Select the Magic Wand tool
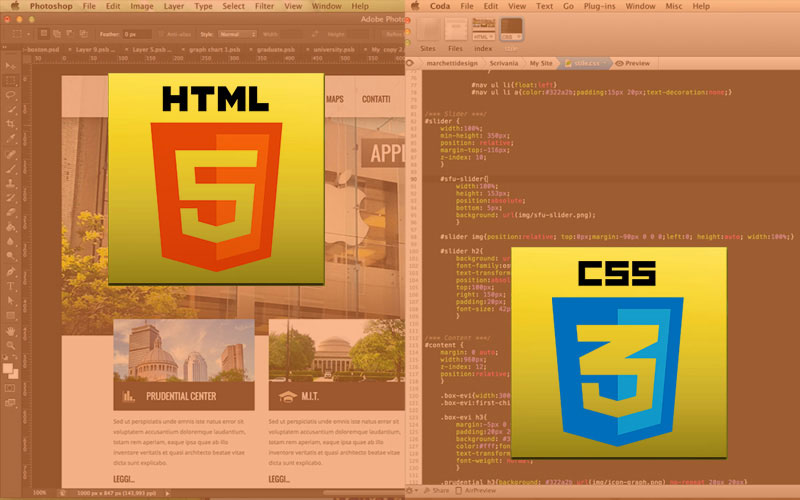The image size is (800, 500). click(10, 110)
